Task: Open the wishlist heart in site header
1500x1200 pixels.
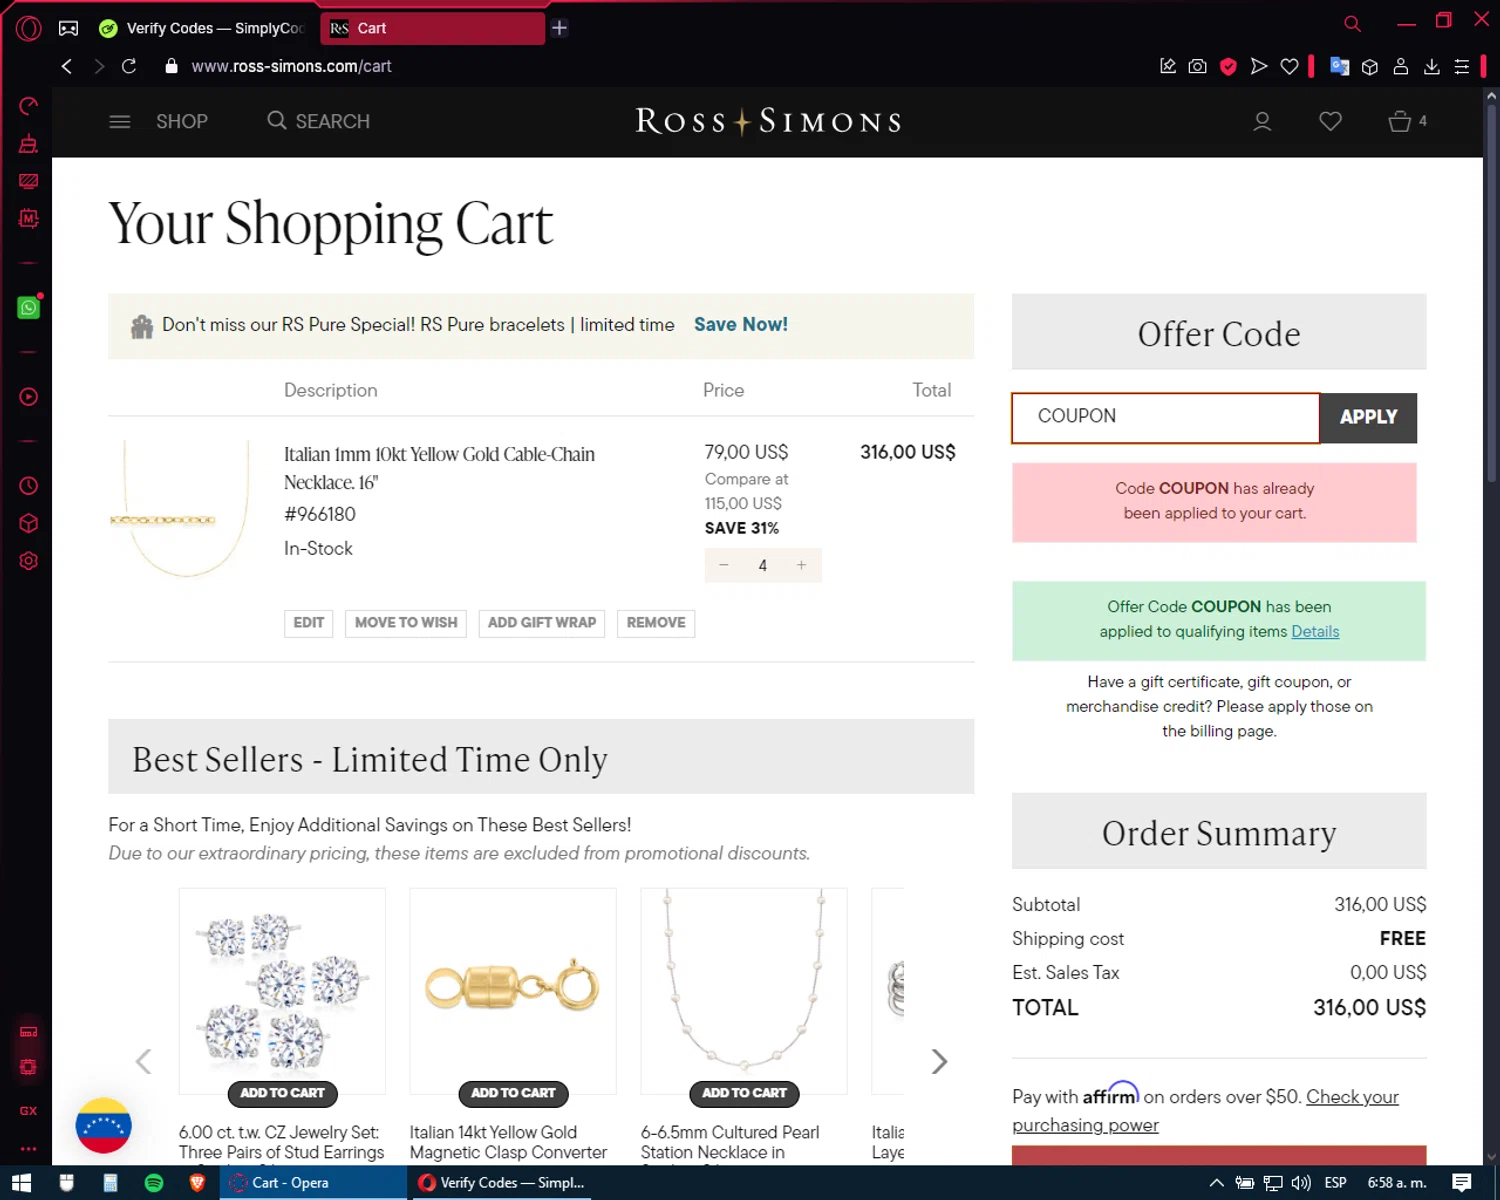Action: pos(1330,121)
